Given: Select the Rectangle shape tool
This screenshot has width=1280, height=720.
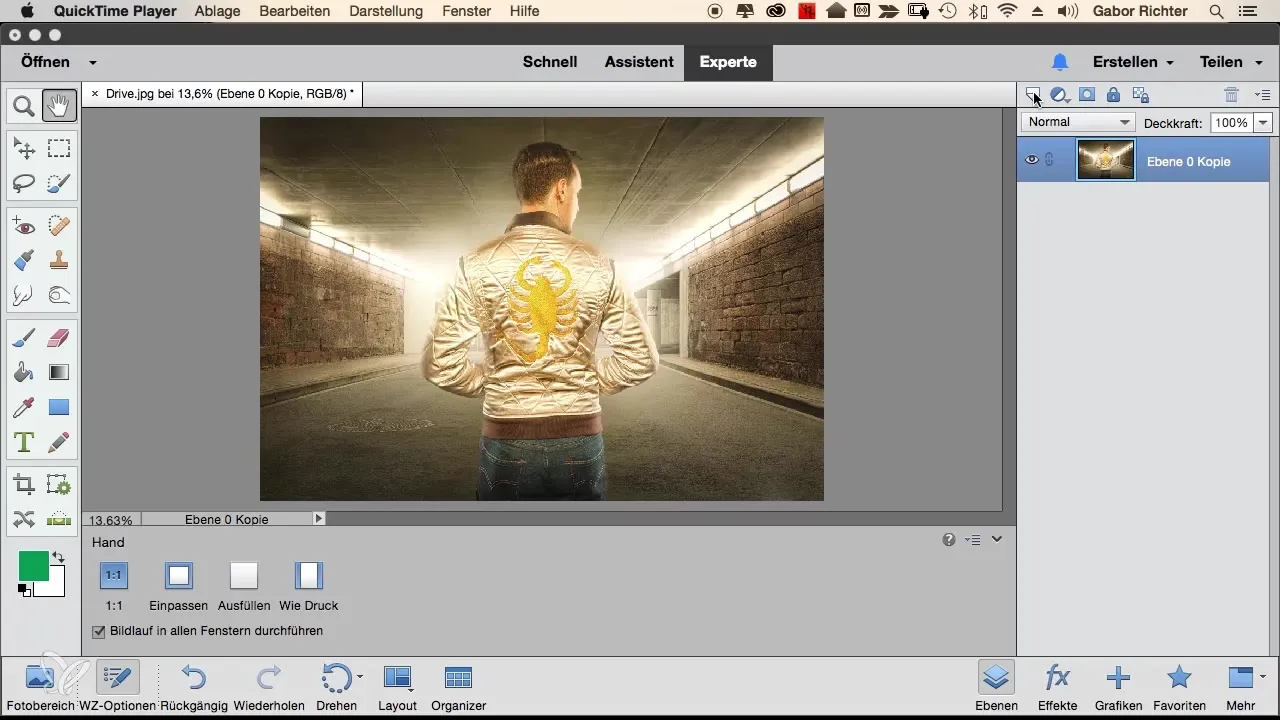Looking at the screenshot, I should 59,406.
